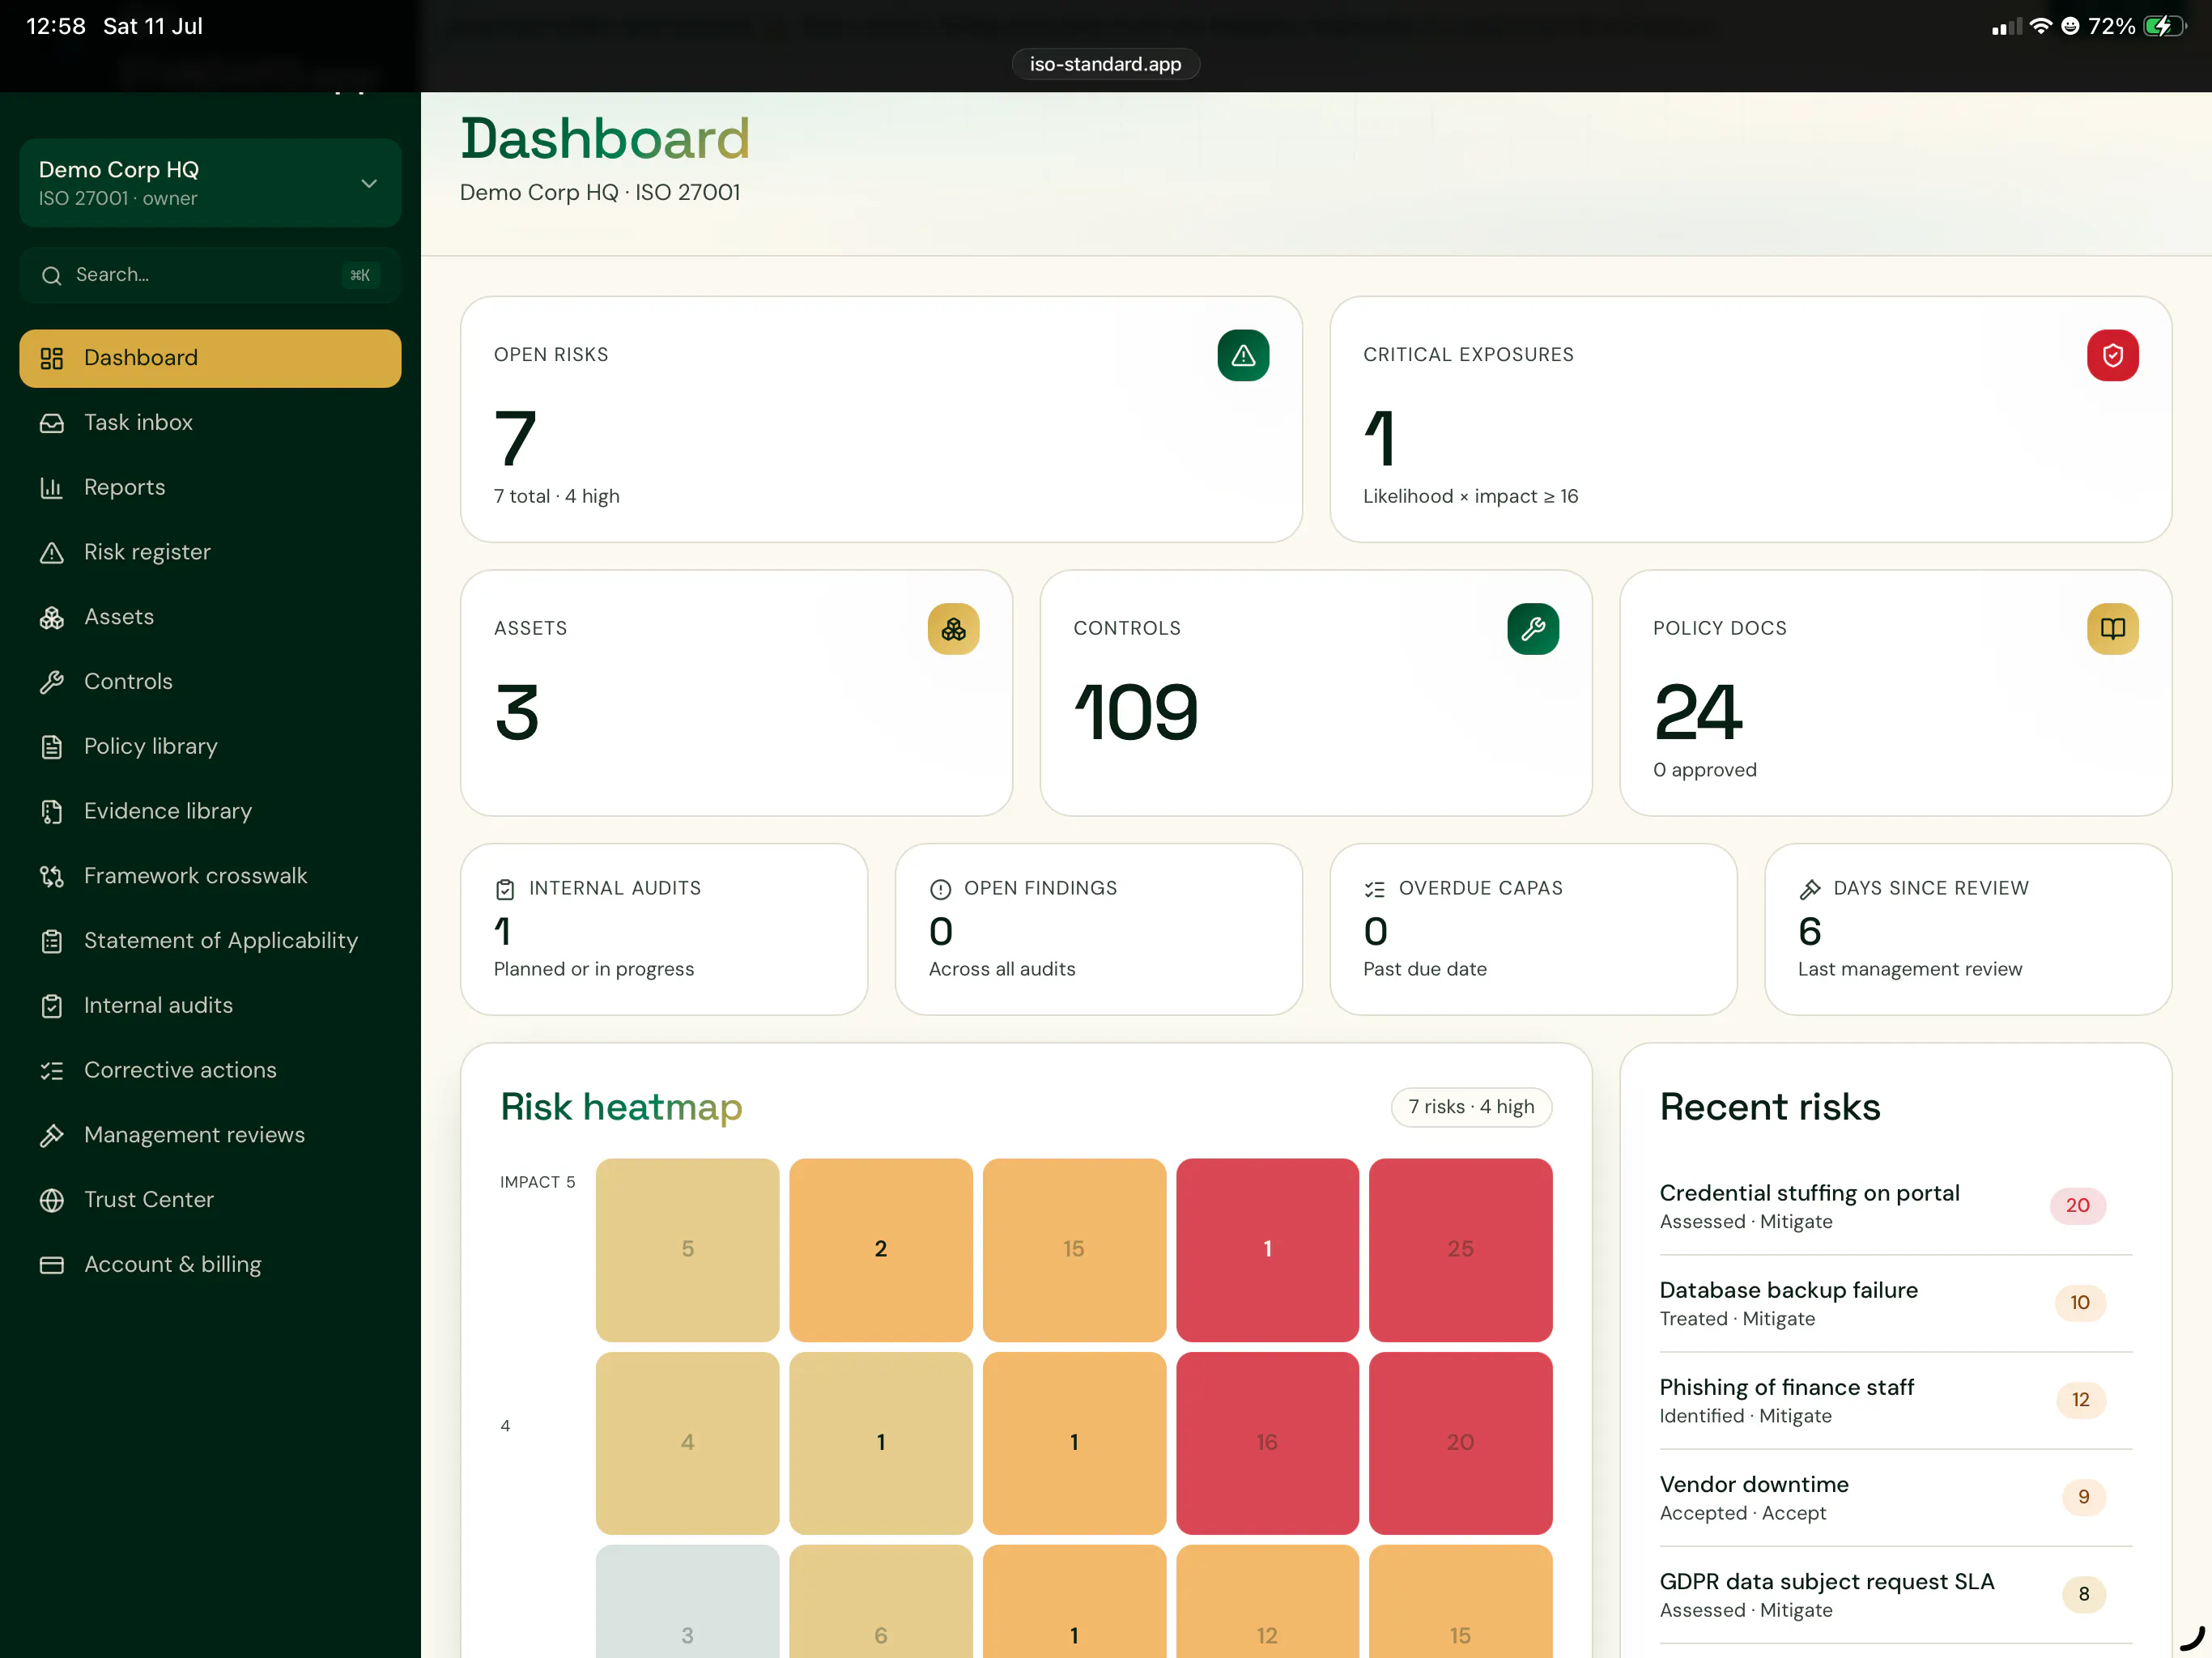2212x1658 pixels.
Task: Click the score badge 10 for Database backup
Action: tap(2080, 1303)
